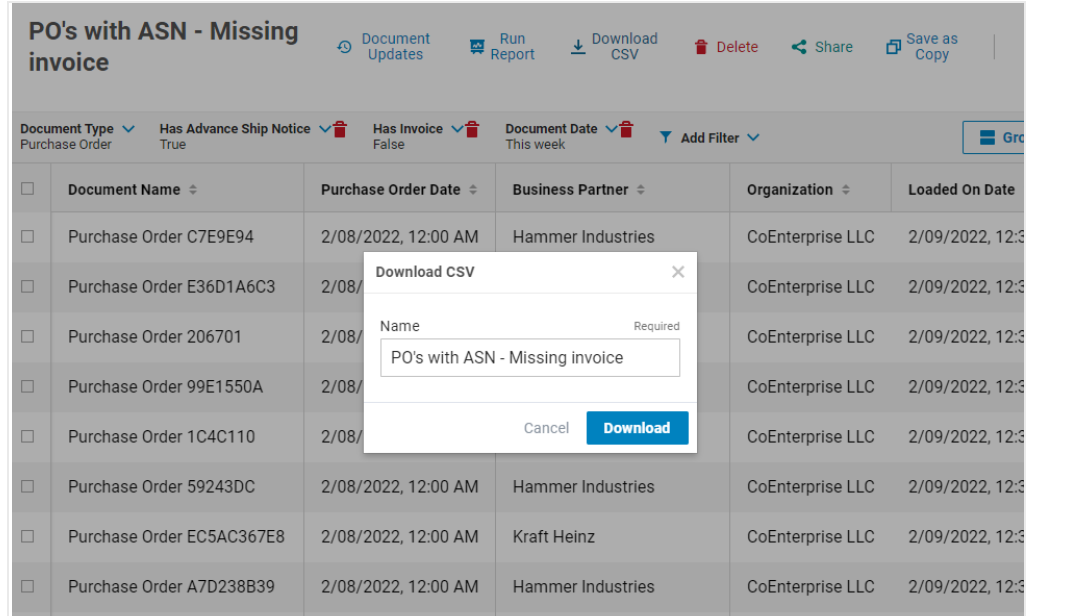Click the Document Updates text link
The width and height of the screenshot is (1088, 616).
tap(396, 46)
